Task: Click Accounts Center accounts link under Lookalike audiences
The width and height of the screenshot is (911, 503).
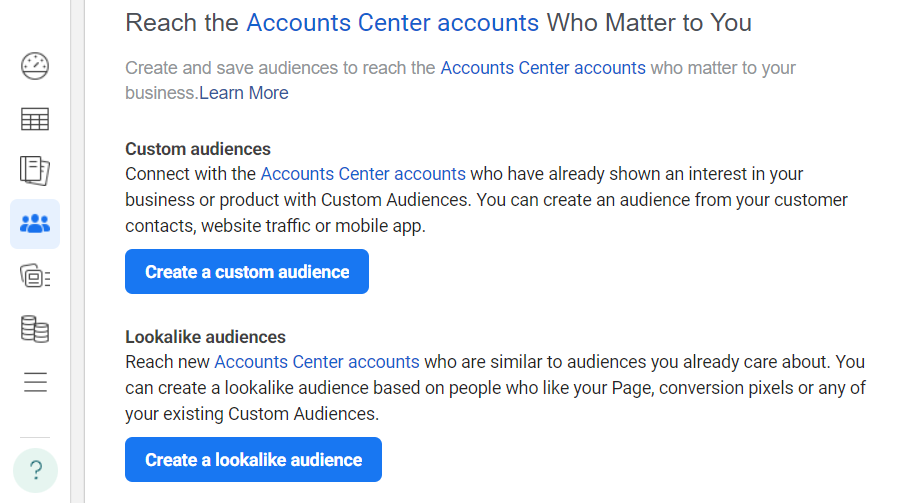Action: pos(317,362)
